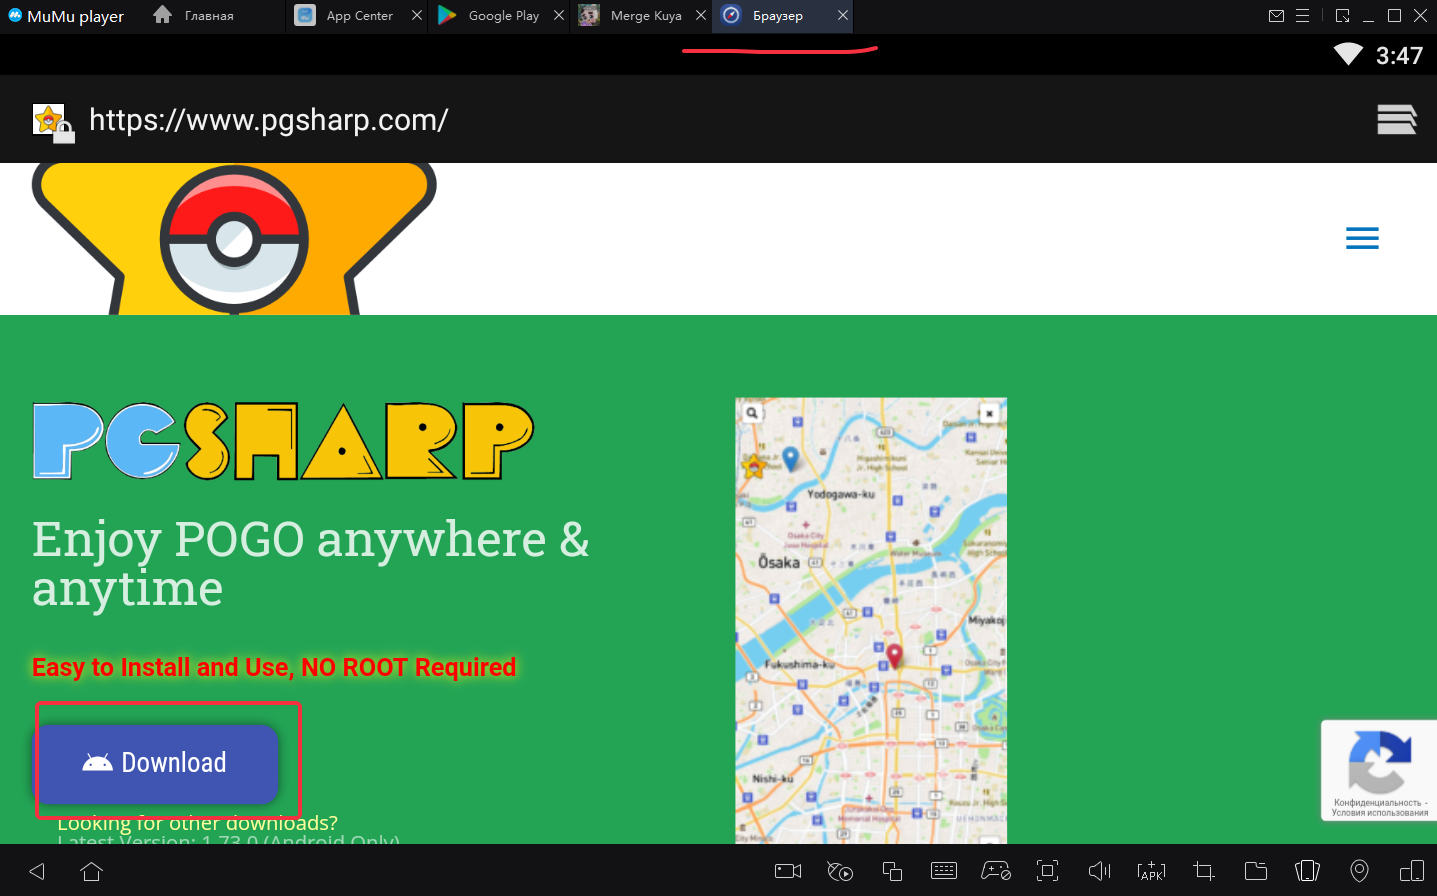The height and width of the screenshot is (896, 1437).
Task: Click the PGSHARP title graphic
Action: click(x=283, y=441)
